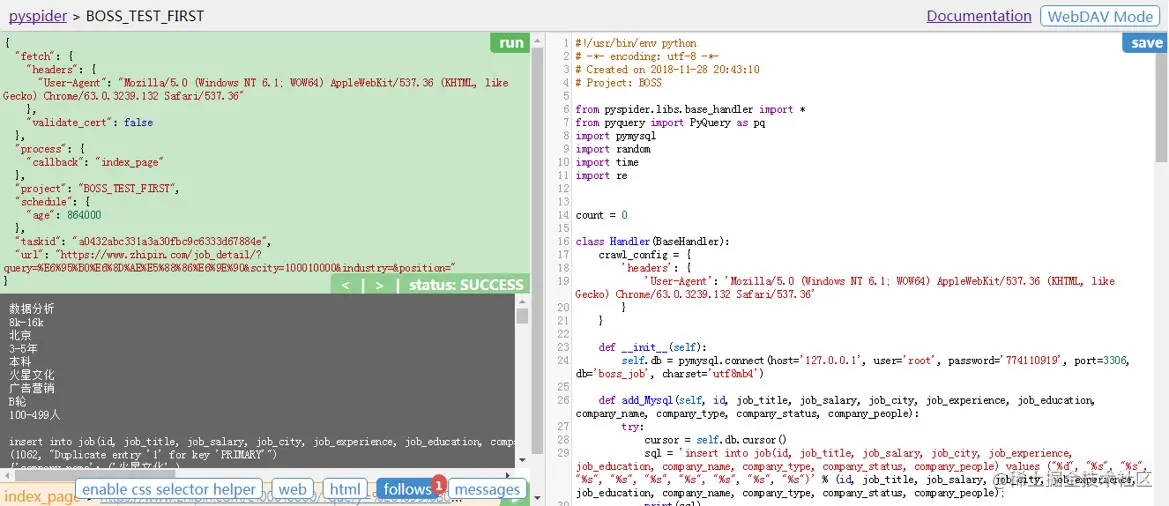Open the Documentation link
The height and width of the screenshot is (506, 1169).
979,16
